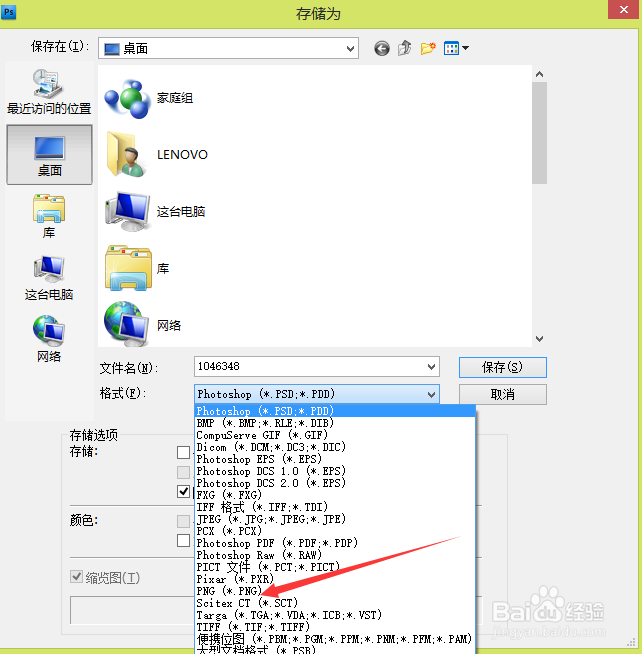Screen dimensions: 642x654
Task: Toggle the first save options checkbox
Action: click(x=184, y=452)
